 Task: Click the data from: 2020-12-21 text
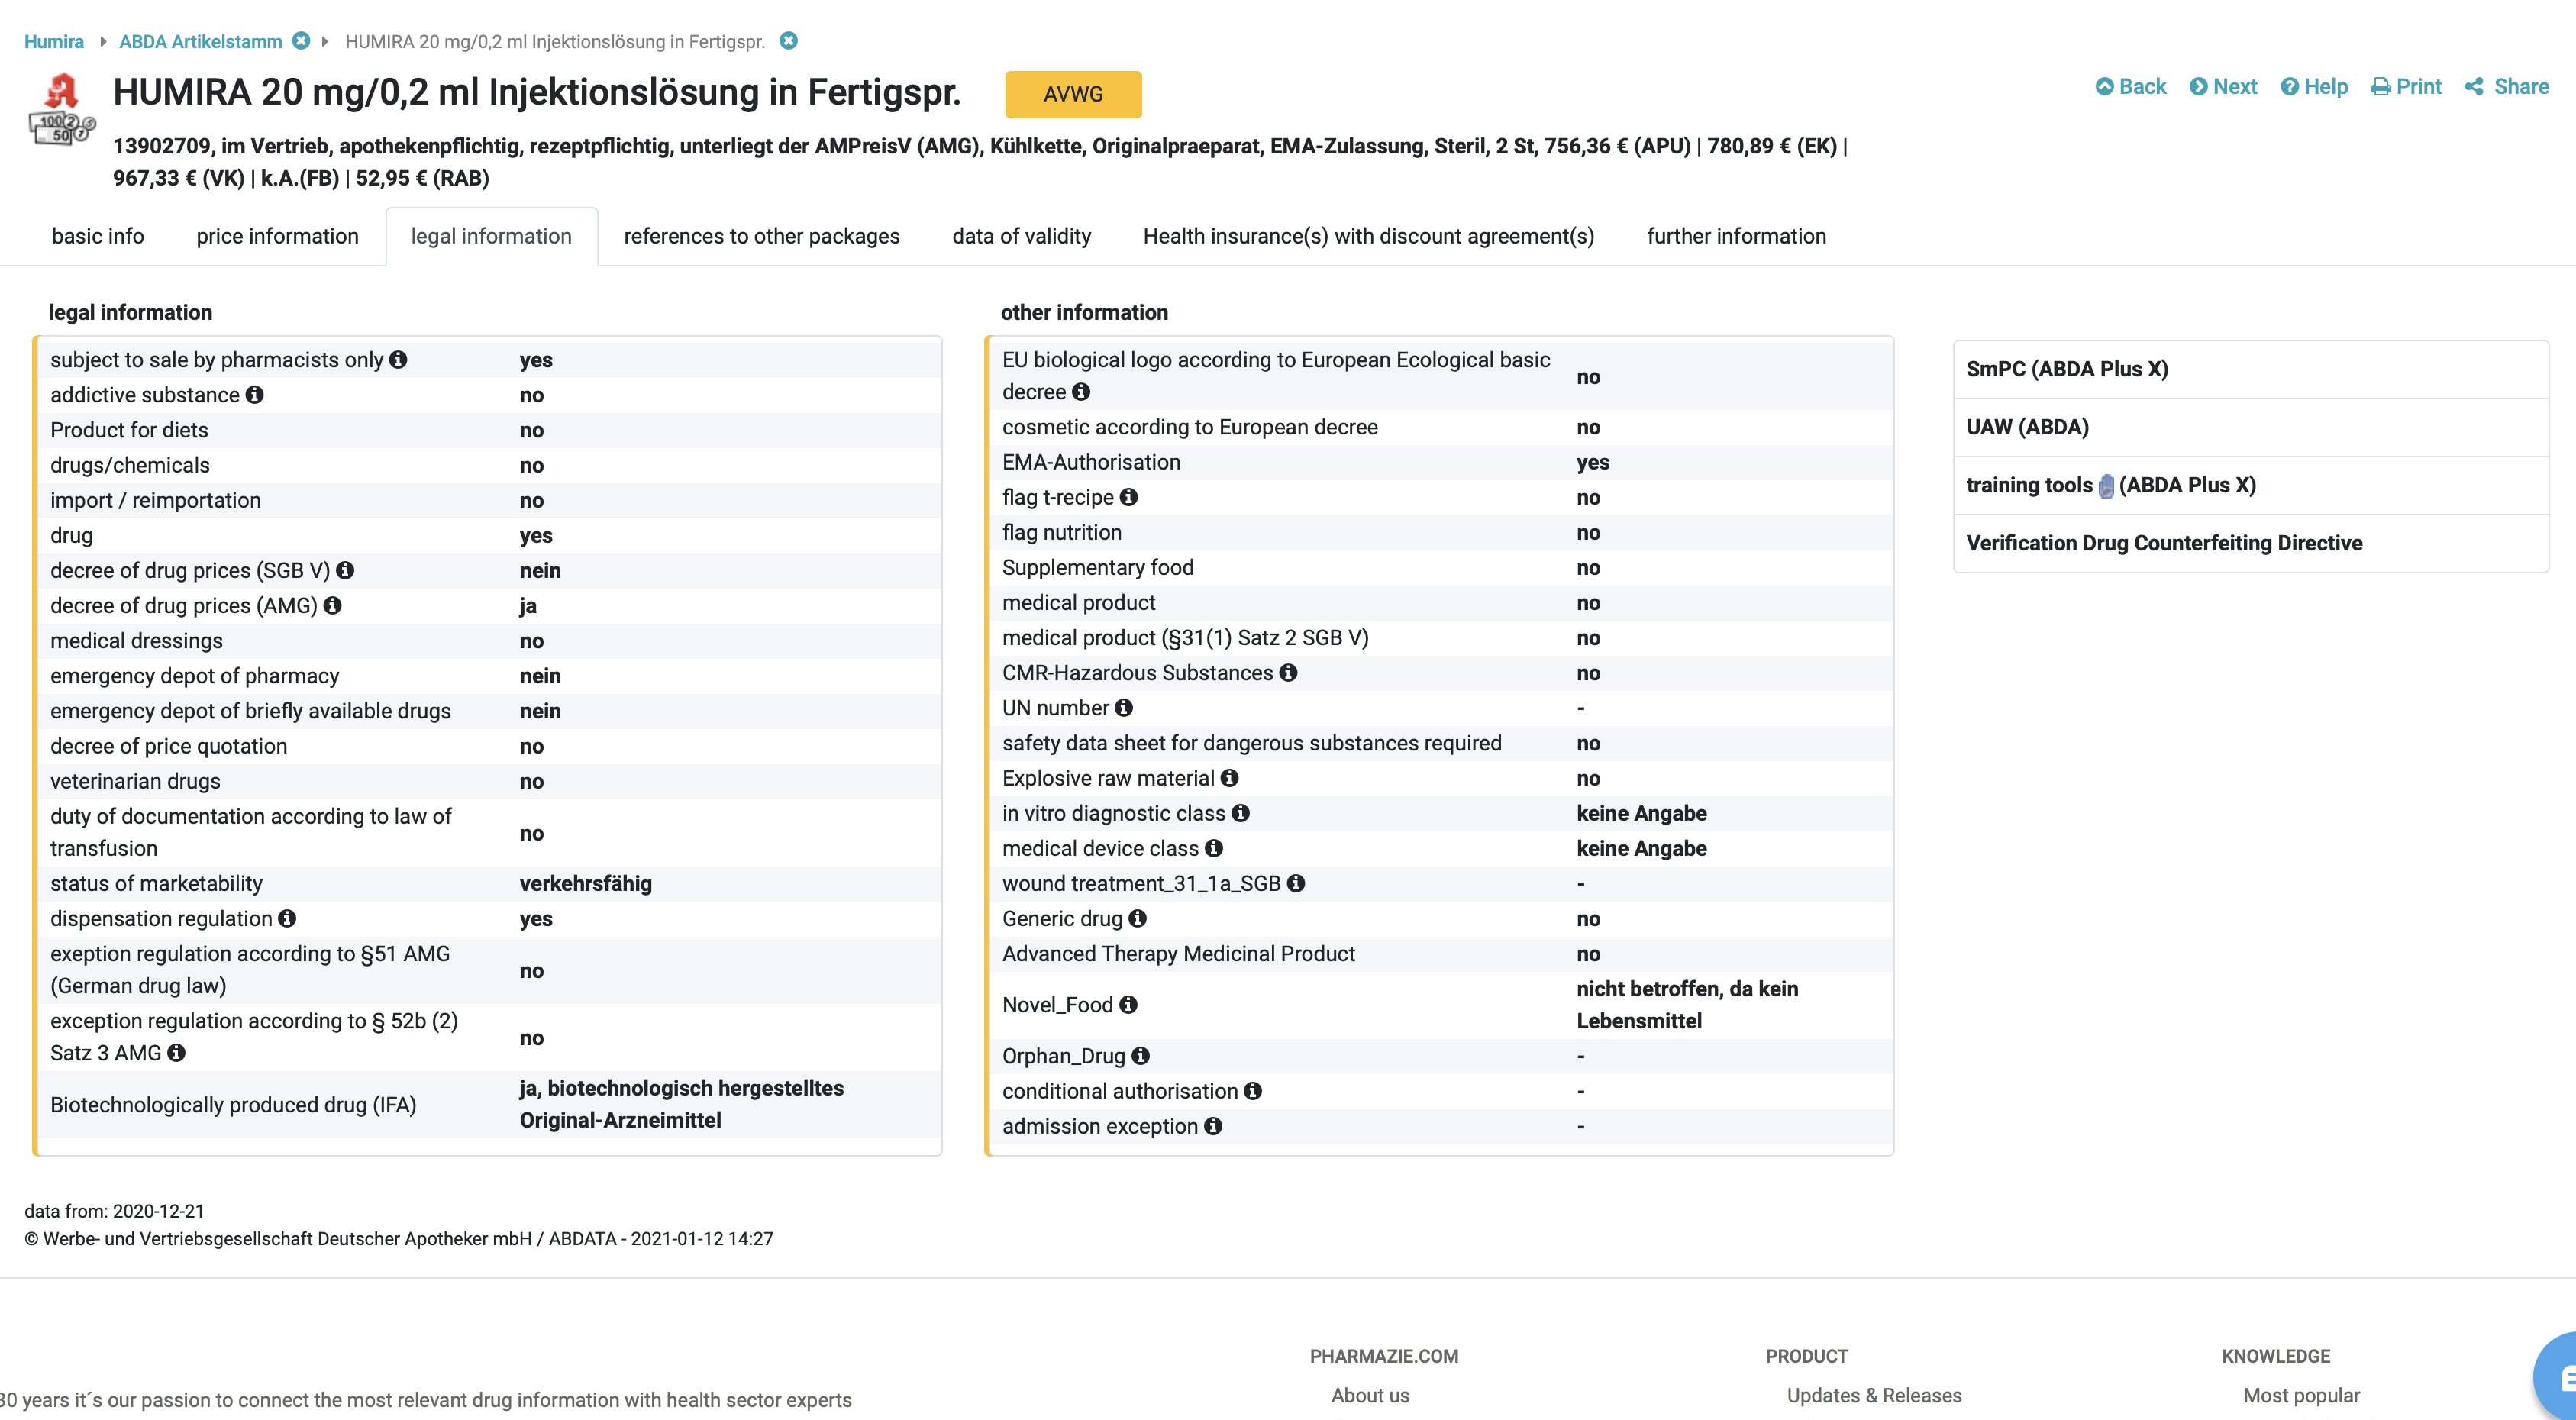point(114,1211)
